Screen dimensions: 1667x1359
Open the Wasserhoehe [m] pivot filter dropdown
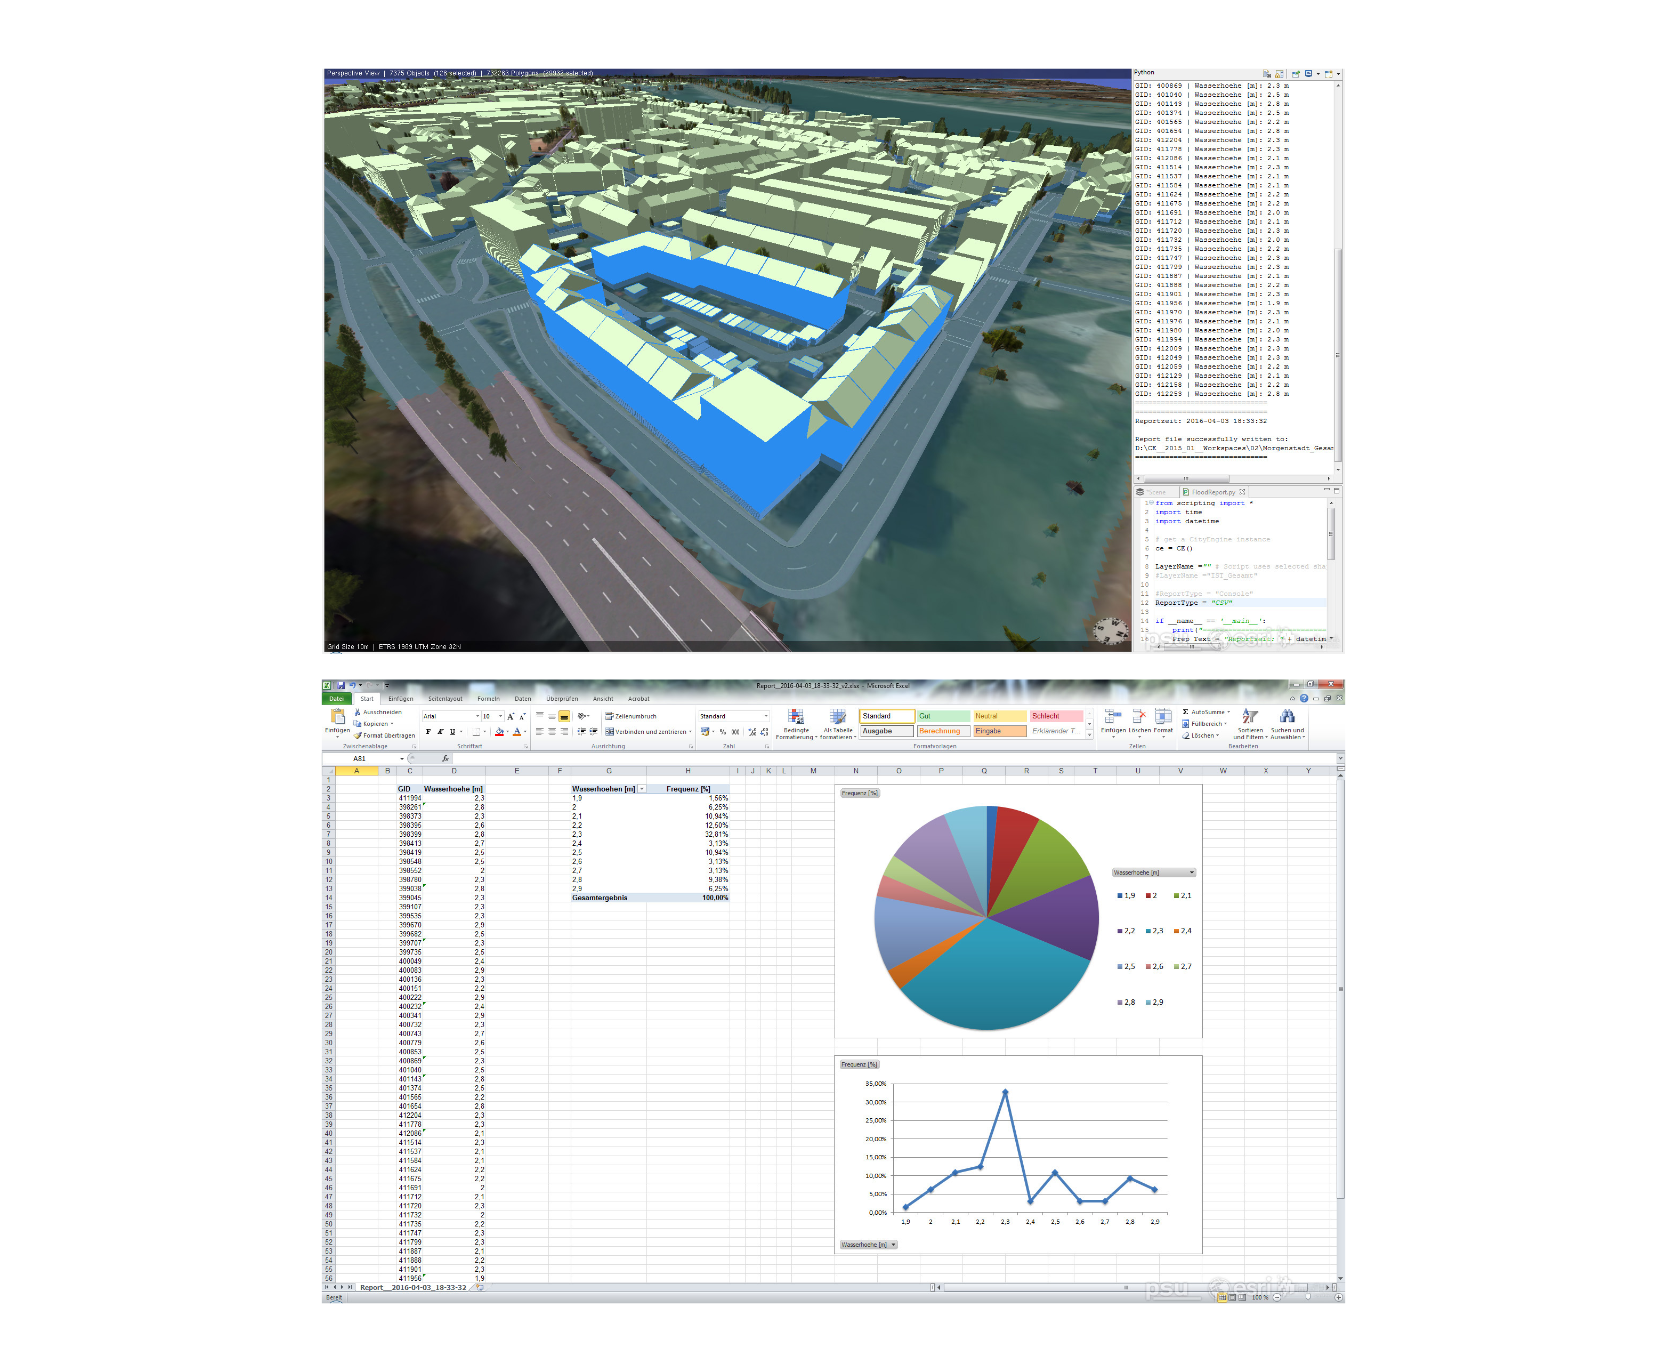click(x=642, y=789)
